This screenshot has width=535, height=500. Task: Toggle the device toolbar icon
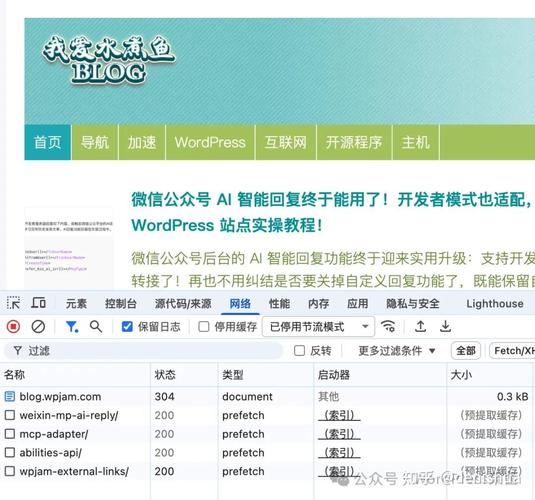click(x=39, y=303)
